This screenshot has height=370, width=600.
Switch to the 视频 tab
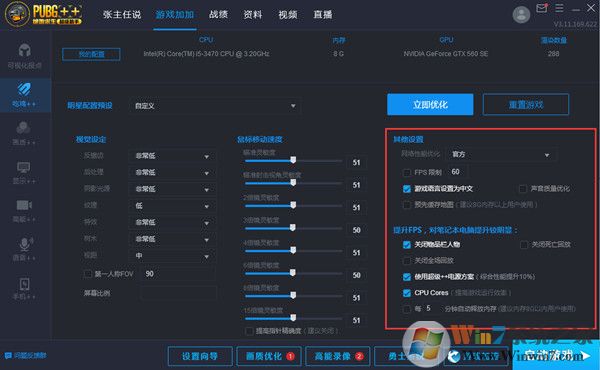[288, 15]
